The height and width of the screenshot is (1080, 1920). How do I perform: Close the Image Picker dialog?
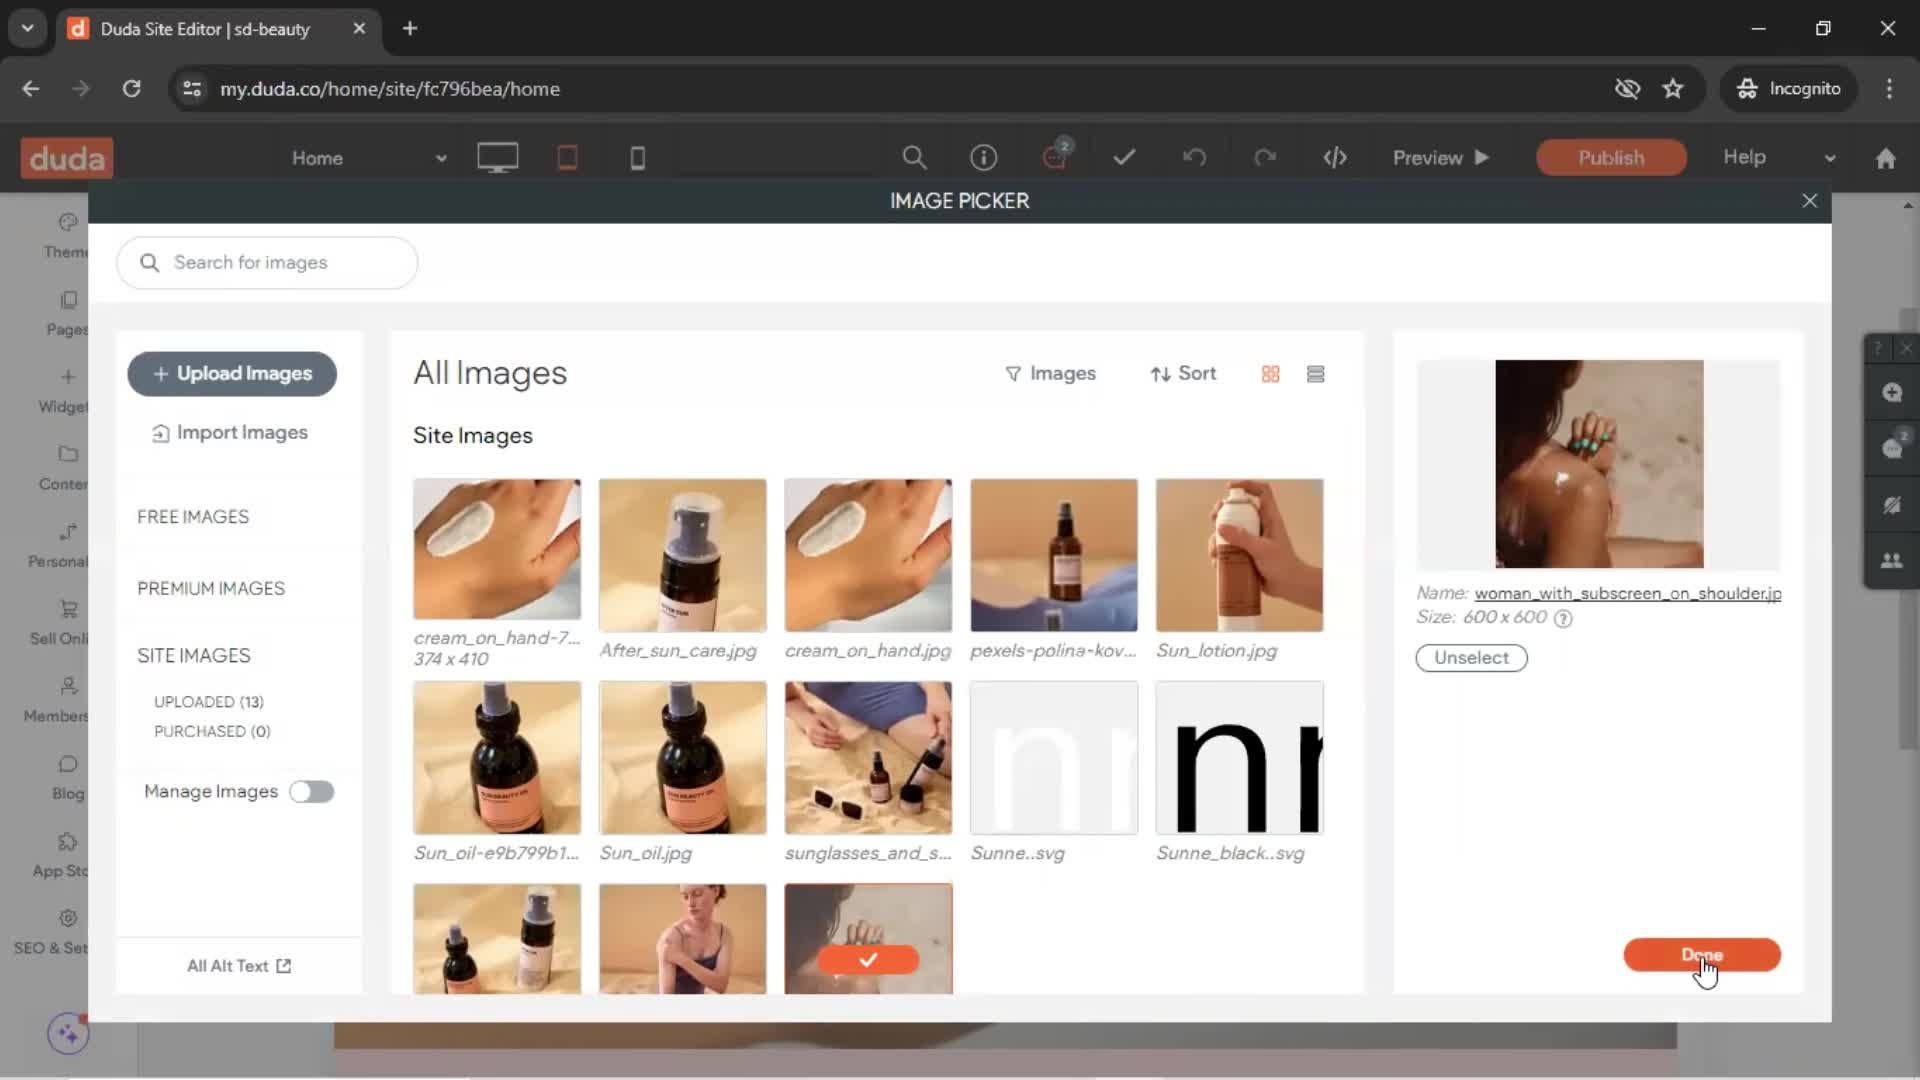(1809, 201)
